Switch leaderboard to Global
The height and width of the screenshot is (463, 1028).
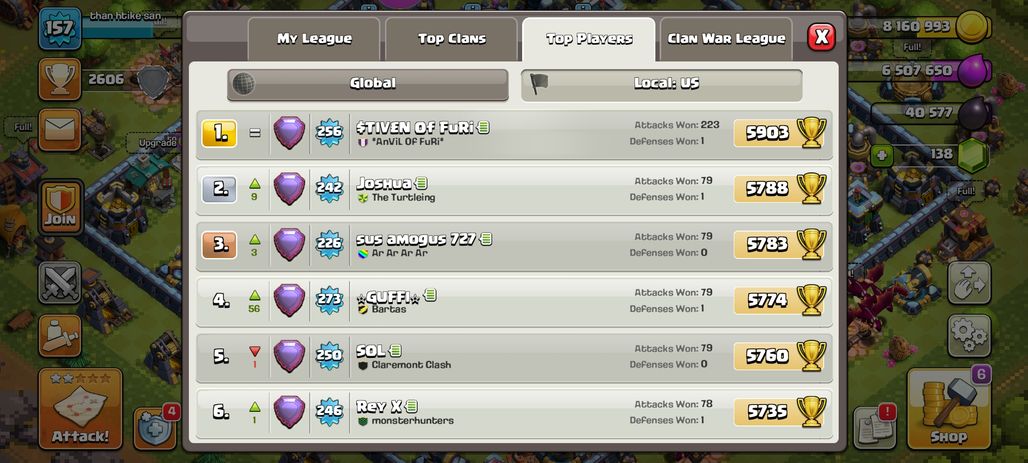click(368, 85)
